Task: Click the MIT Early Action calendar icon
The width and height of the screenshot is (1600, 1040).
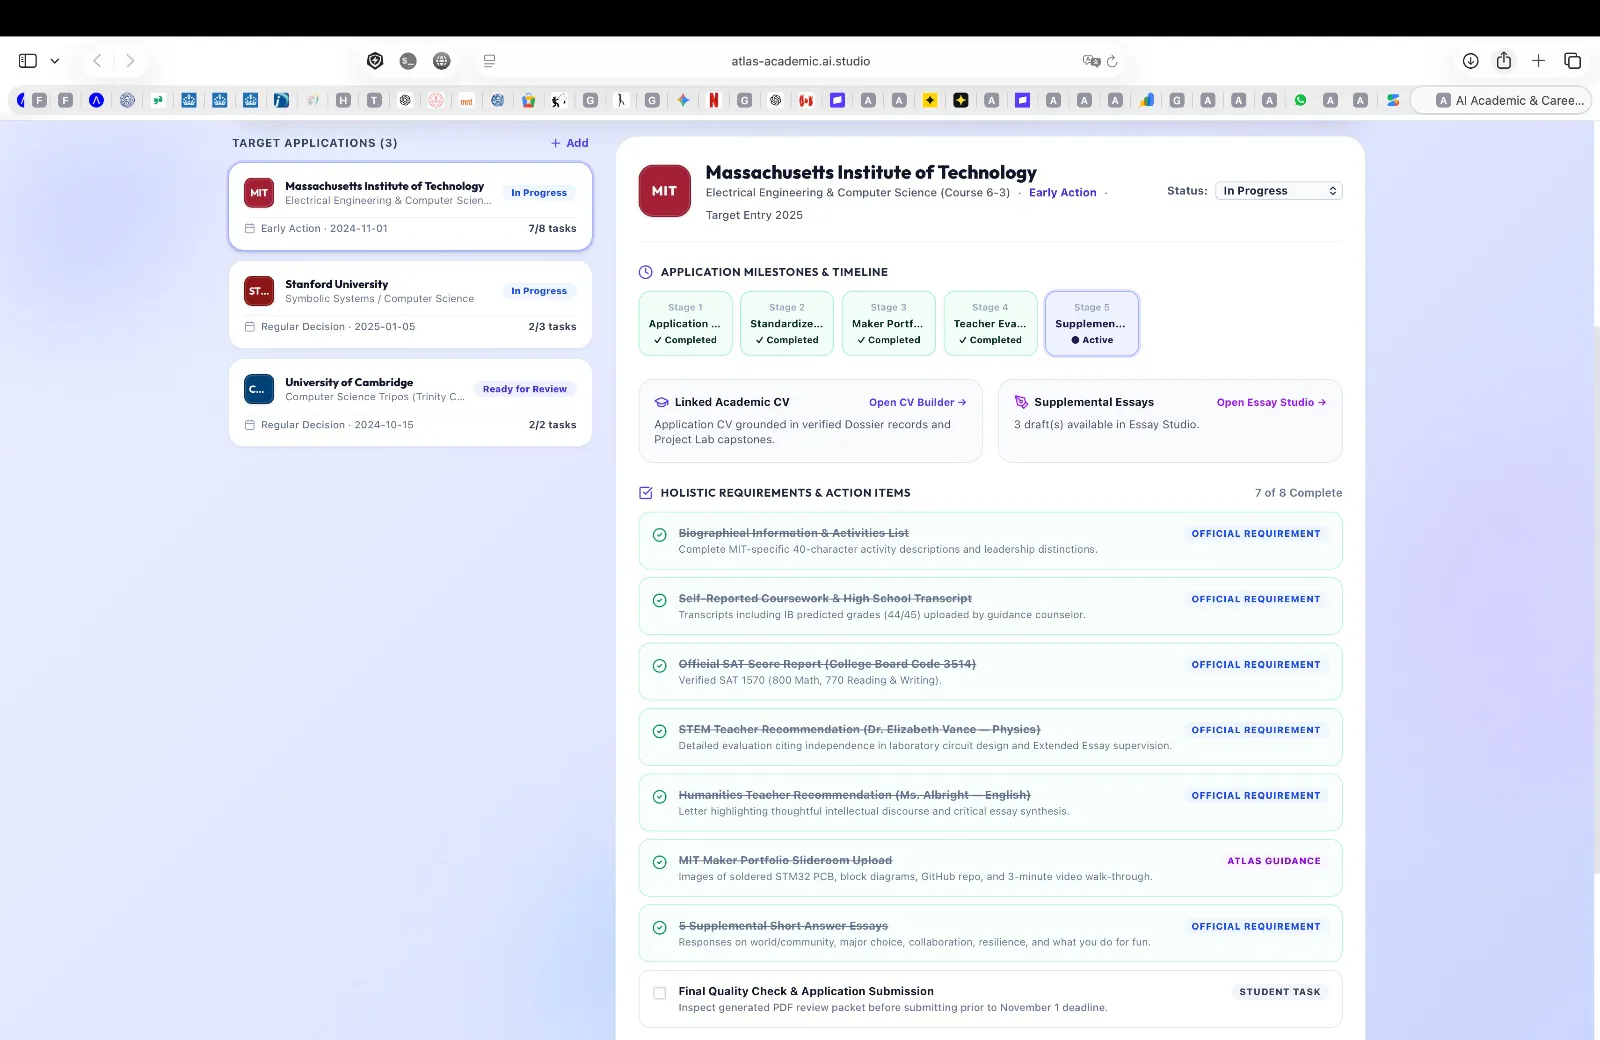Action: pyautogui.click(x=250, y=229)
